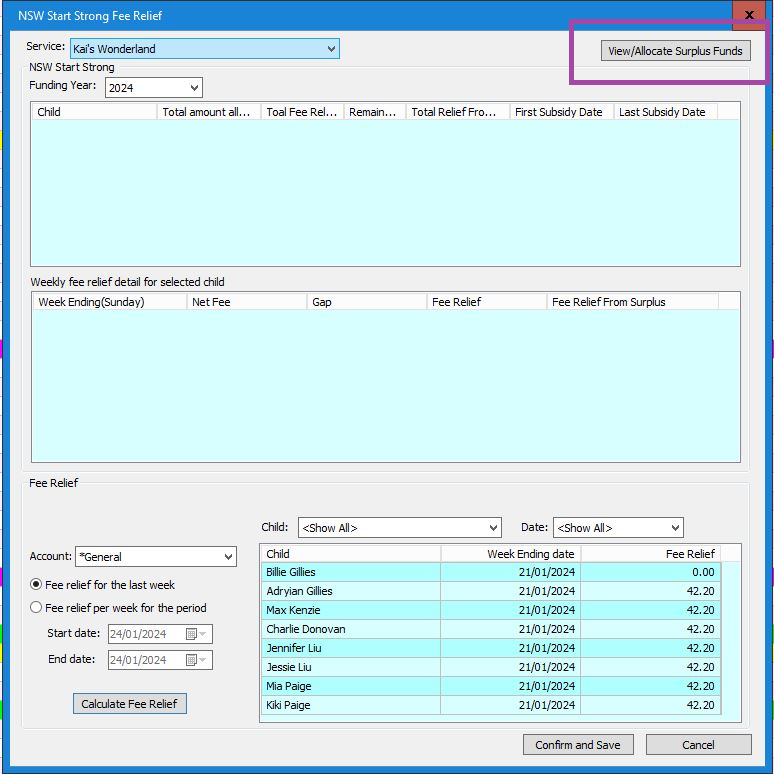This screenshot has width=774, height=774.
Task: Click View/Allocate Surplus Funds button
Action: 675,51
